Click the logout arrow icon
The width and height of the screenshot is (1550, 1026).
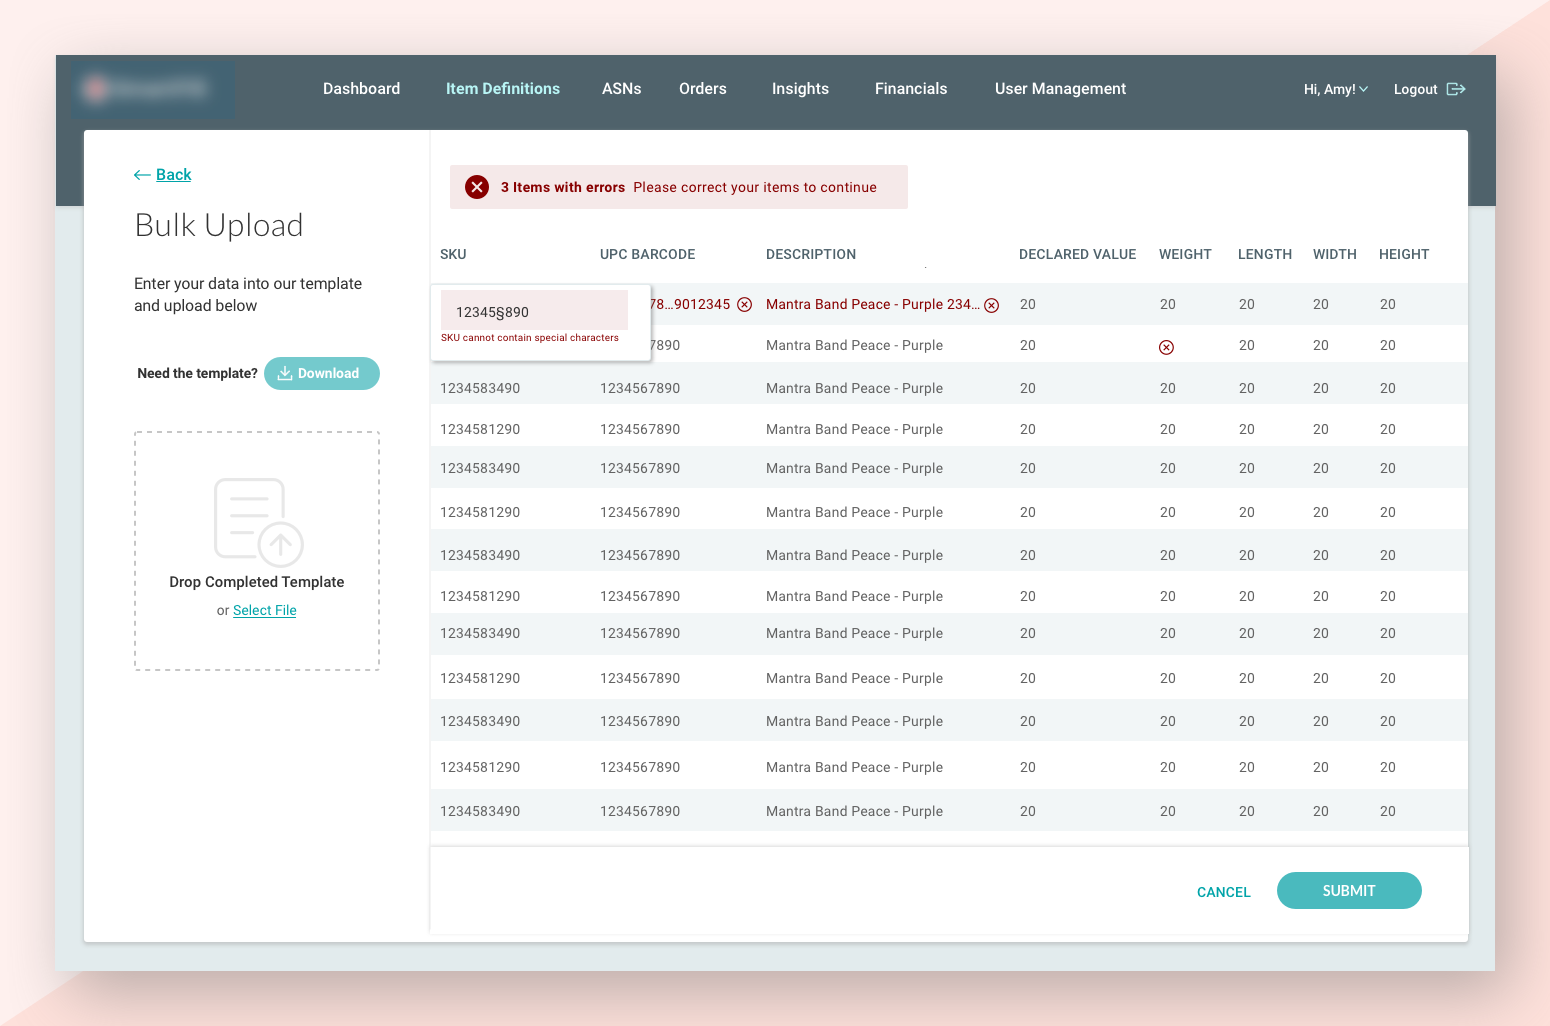click(x=1456, y=89)
